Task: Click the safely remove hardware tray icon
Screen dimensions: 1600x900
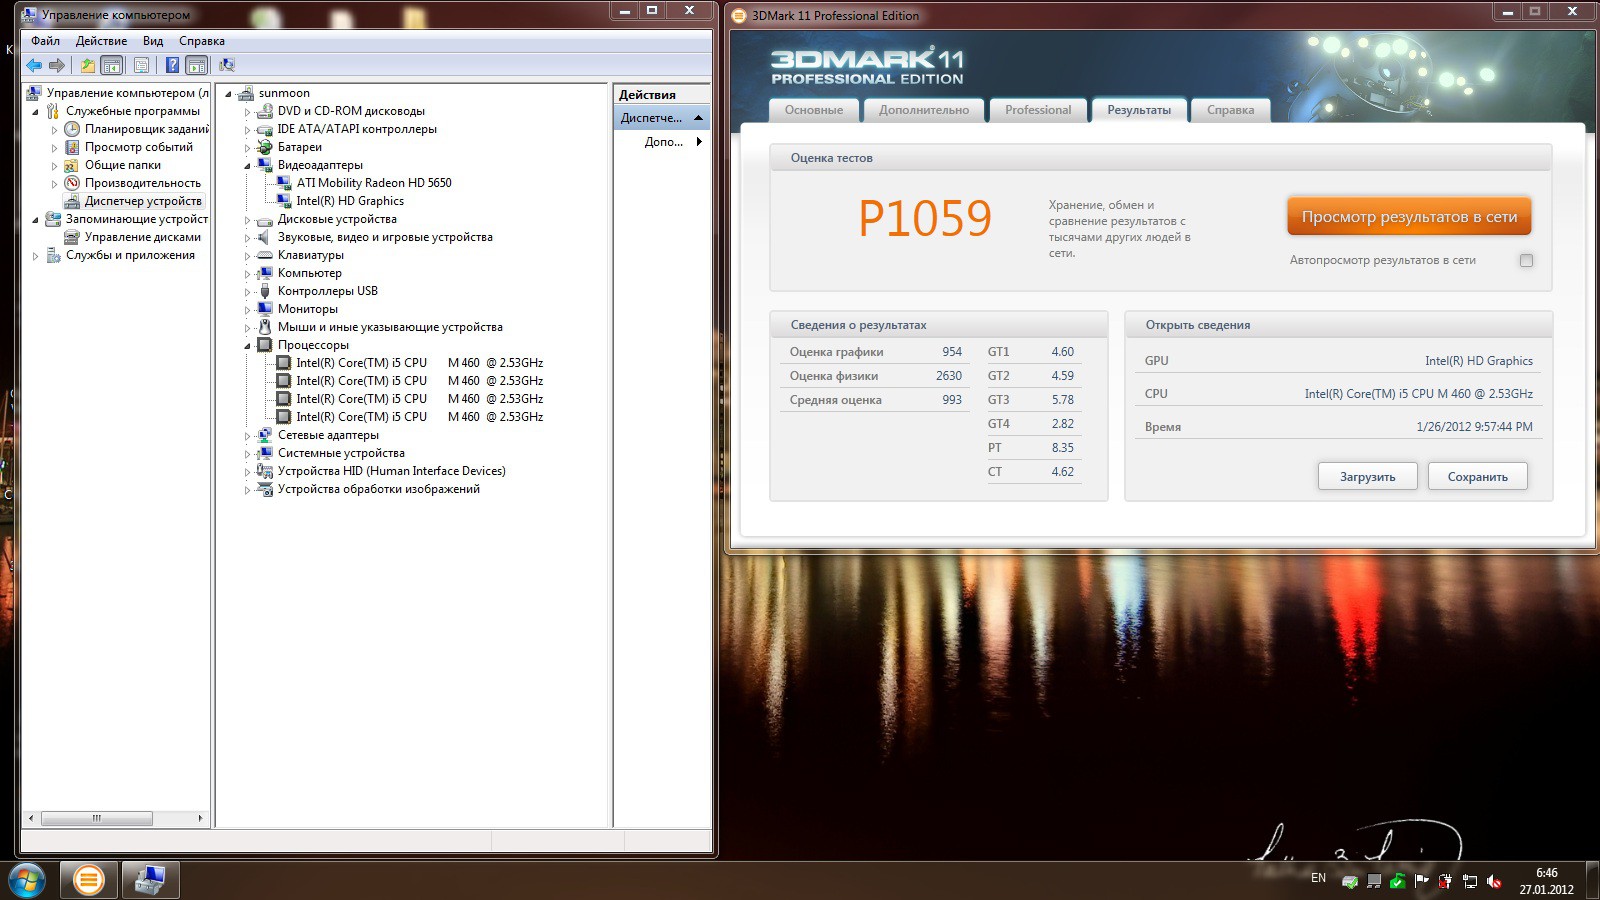Action: 1350,881
